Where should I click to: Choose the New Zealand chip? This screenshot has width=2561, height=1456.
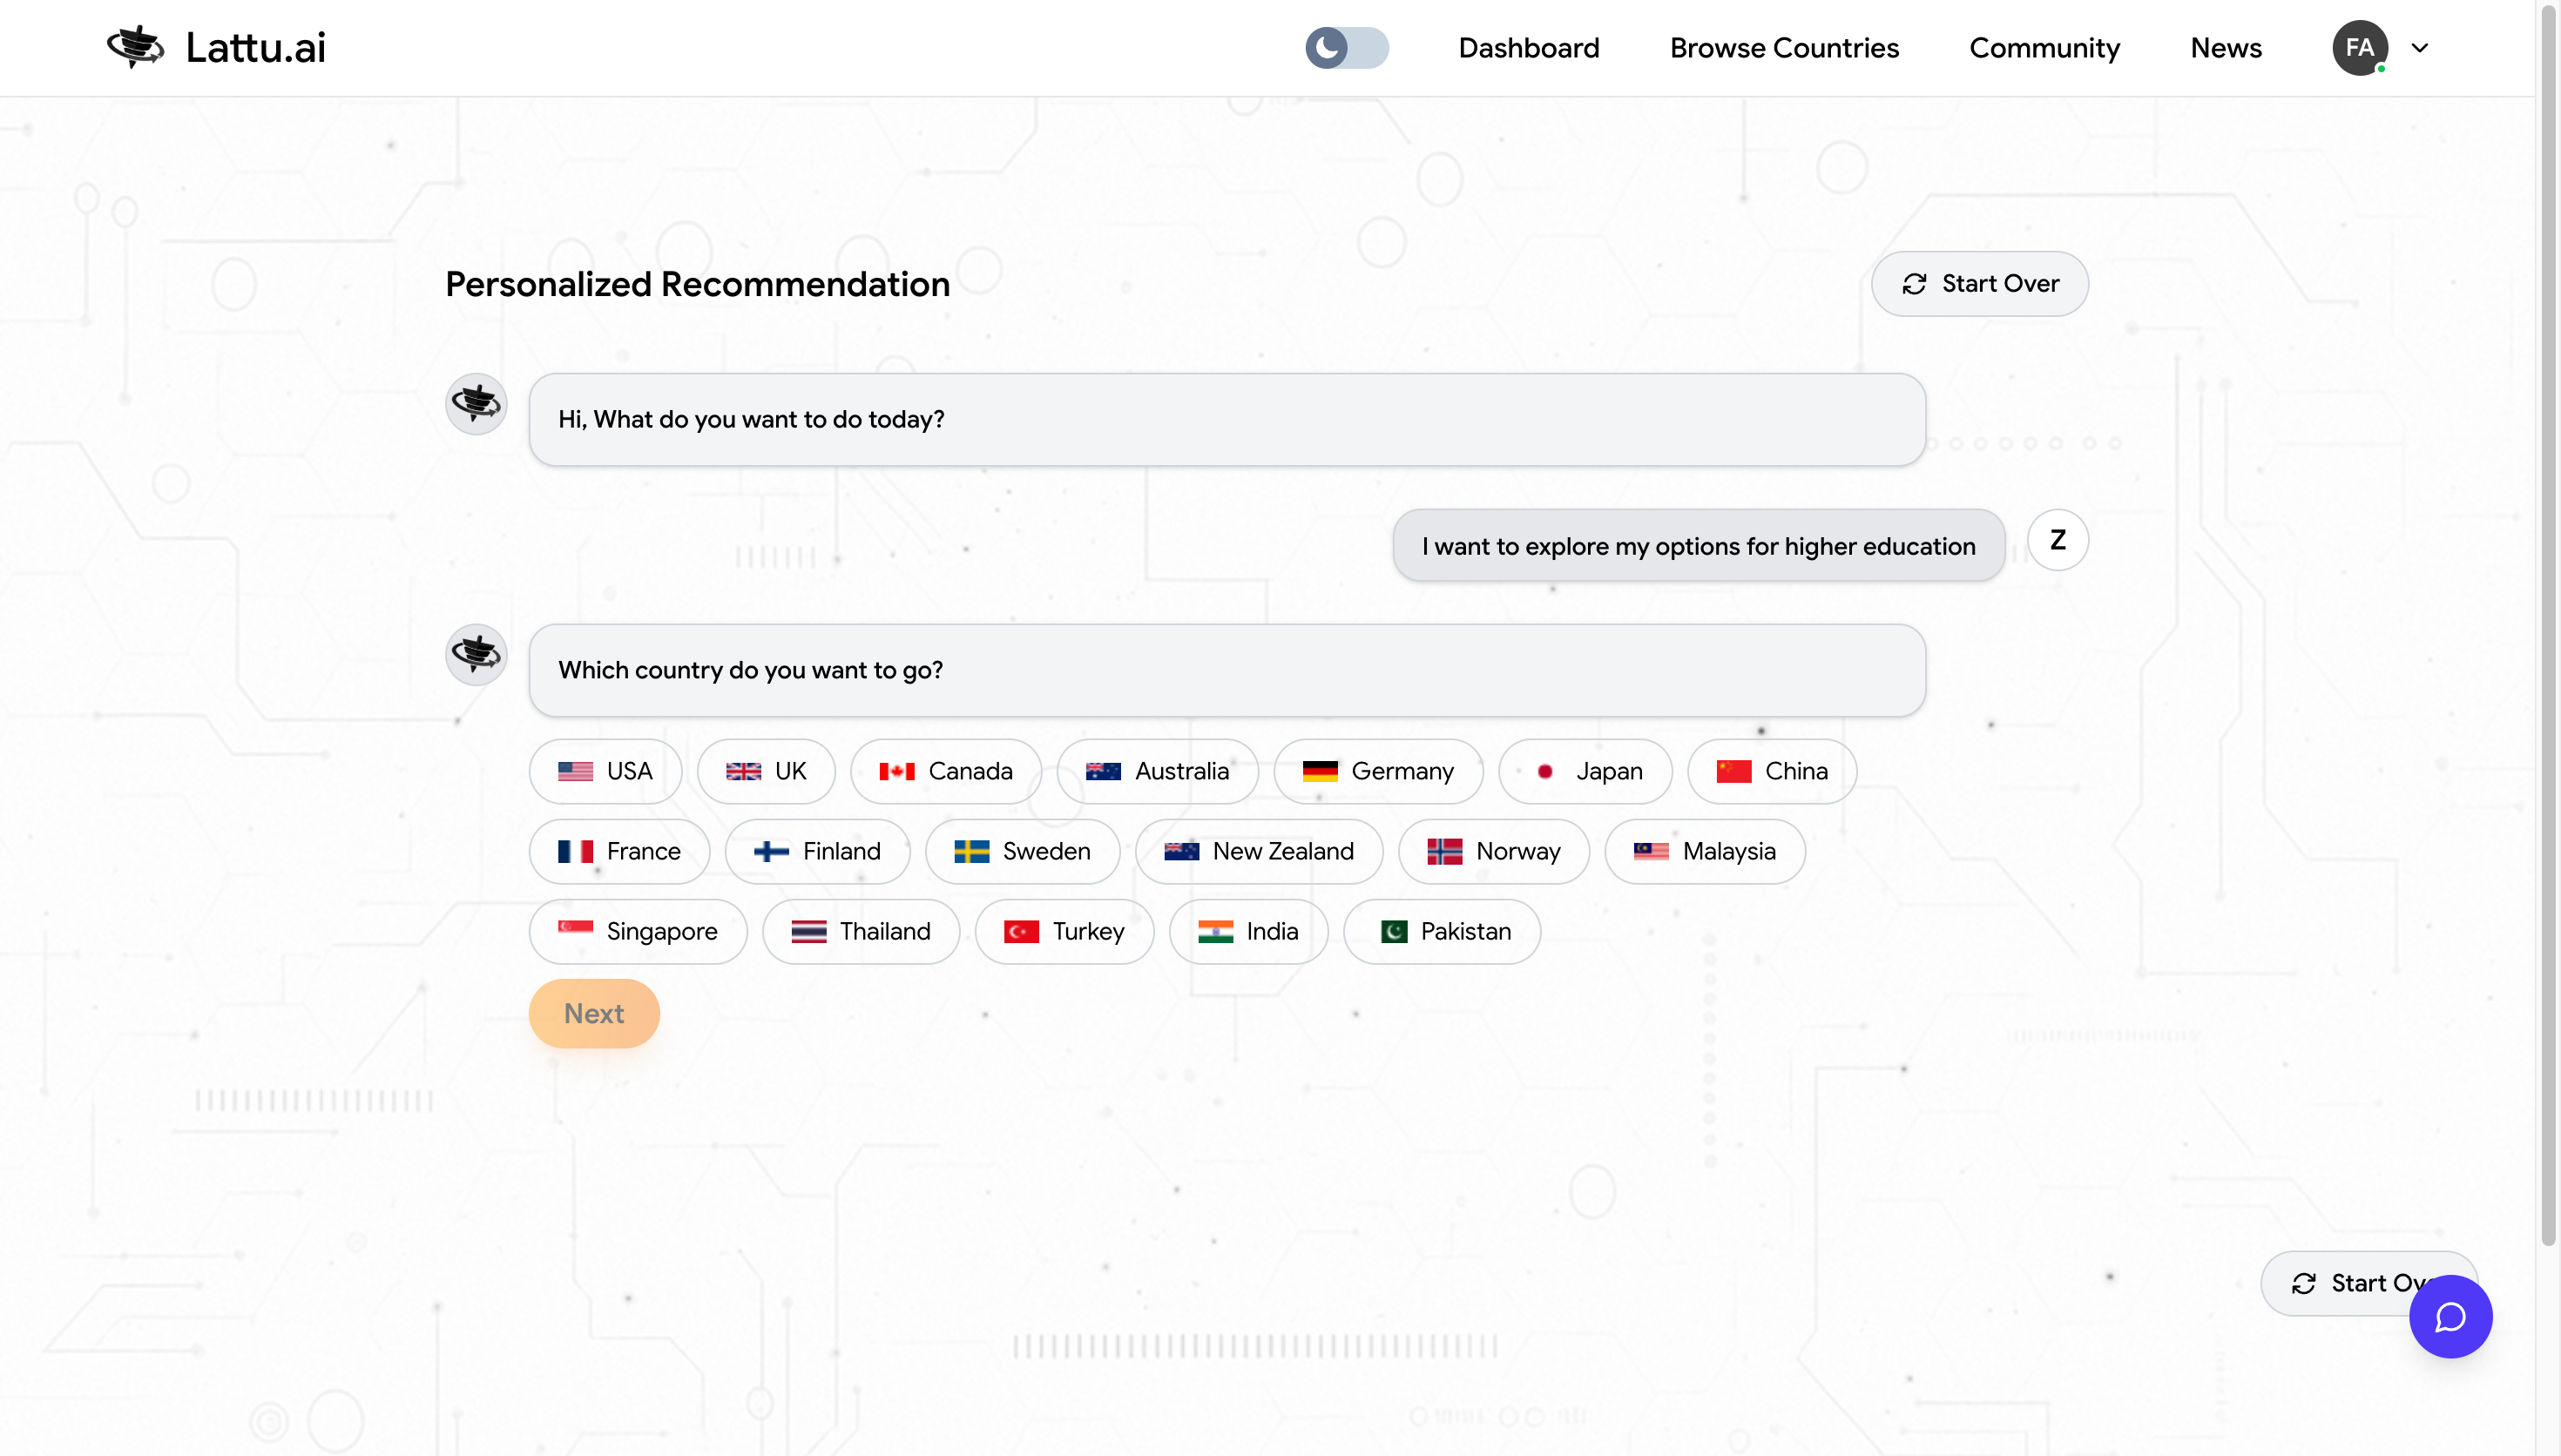(x=1258, y=851)
